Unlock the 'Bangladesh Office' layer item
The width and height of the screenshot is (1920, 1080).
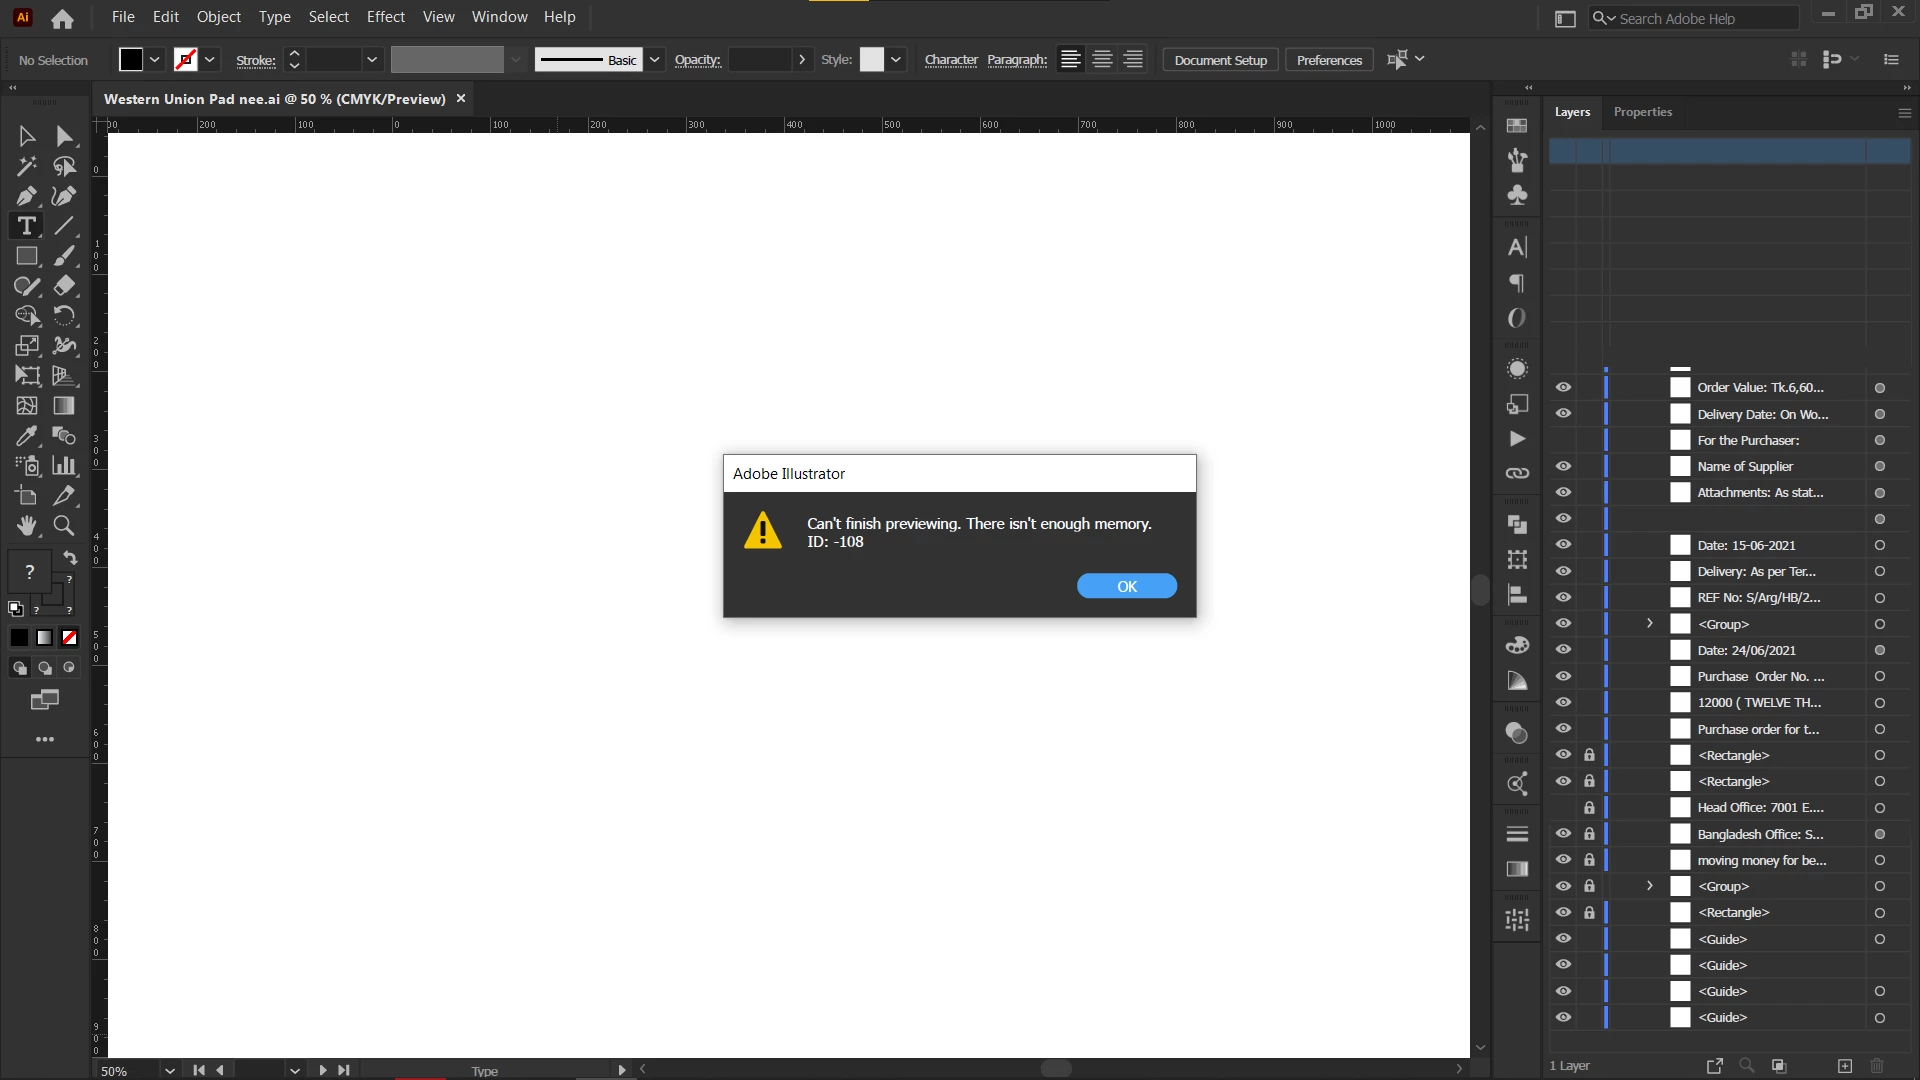(1589, 834)
